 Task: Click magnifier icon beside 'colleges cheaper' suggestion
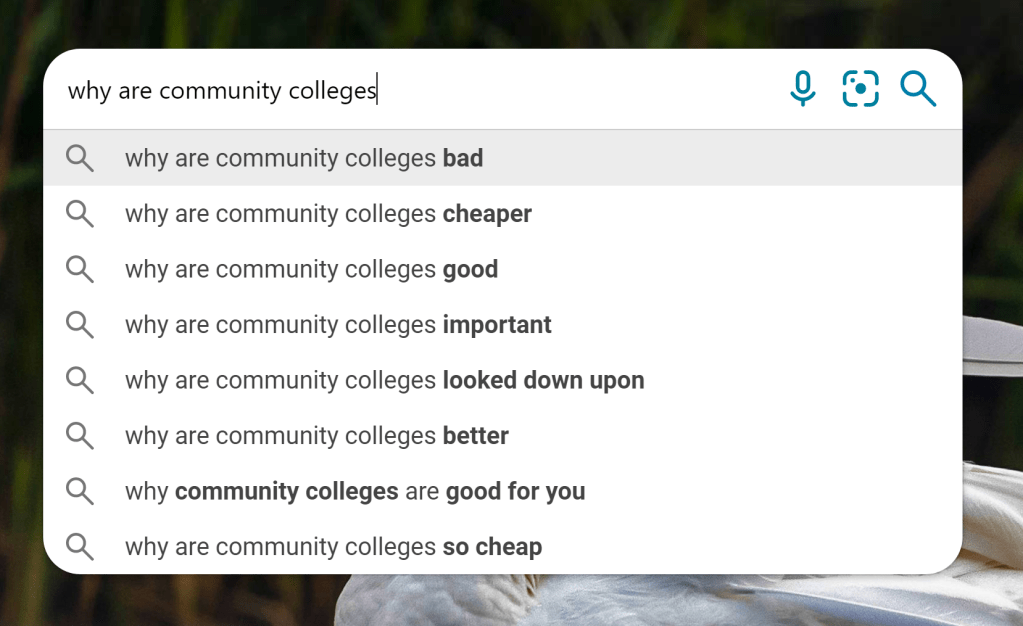click(x=80, y=214)
